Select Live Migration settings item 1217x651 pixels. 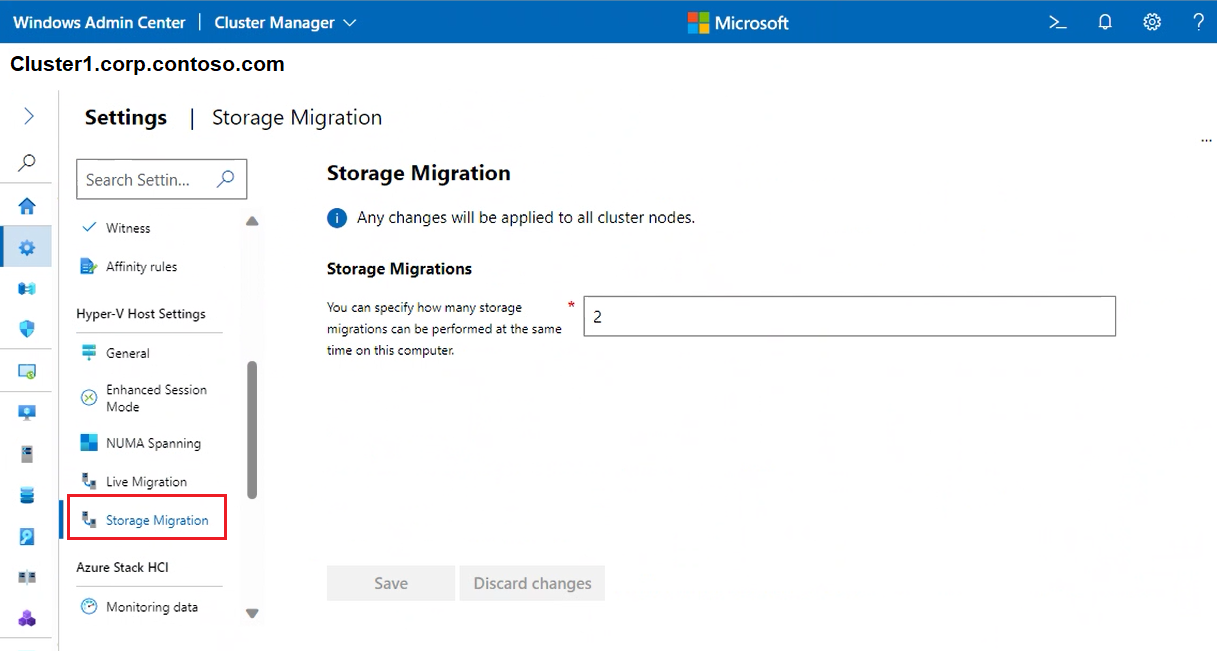(146, 482)
